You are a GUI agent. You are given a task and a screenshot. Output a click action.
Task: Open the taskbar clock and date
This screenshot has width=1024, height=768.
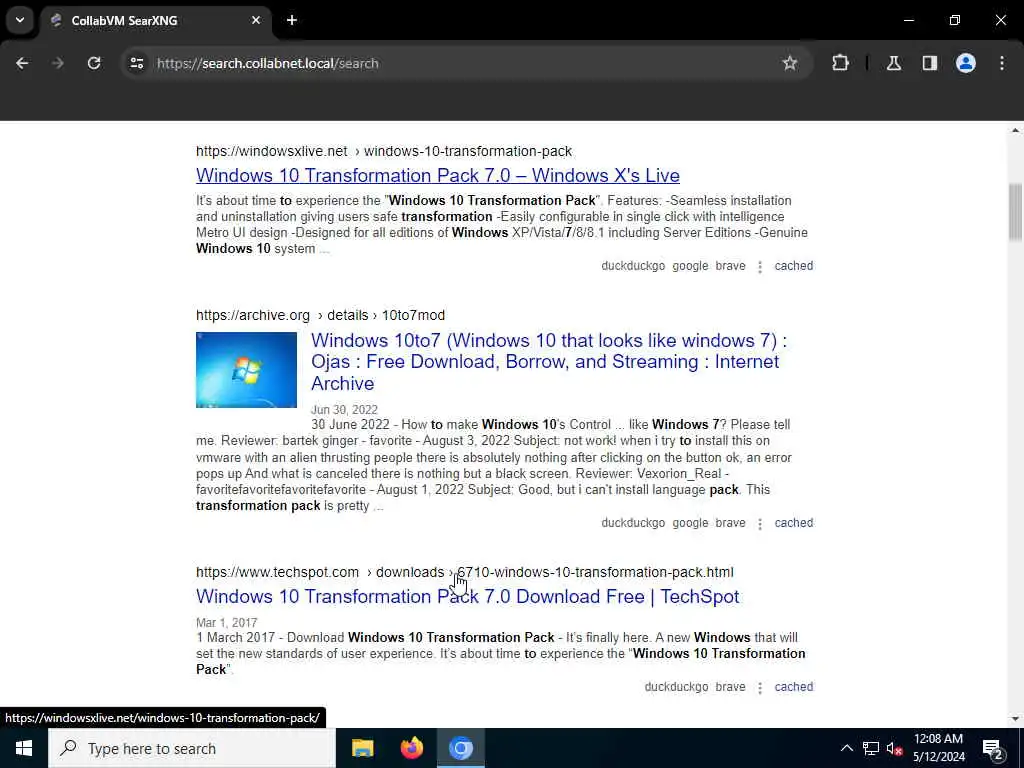tap(938, 748)
